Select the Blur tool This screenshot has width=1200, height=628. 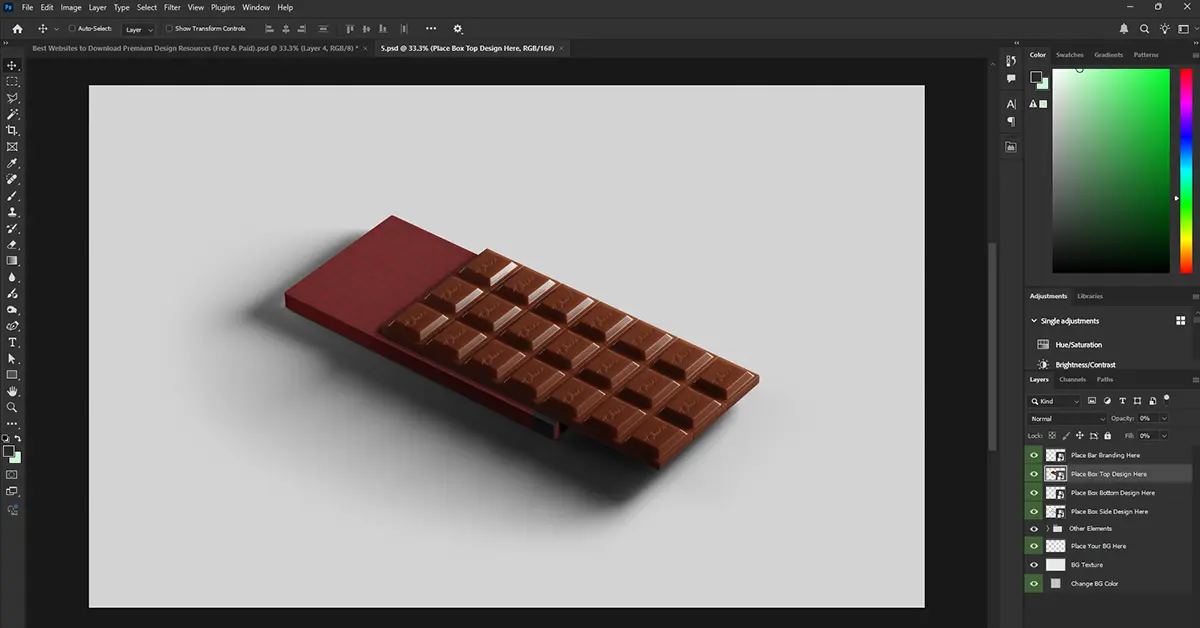(x=12, y=277)
